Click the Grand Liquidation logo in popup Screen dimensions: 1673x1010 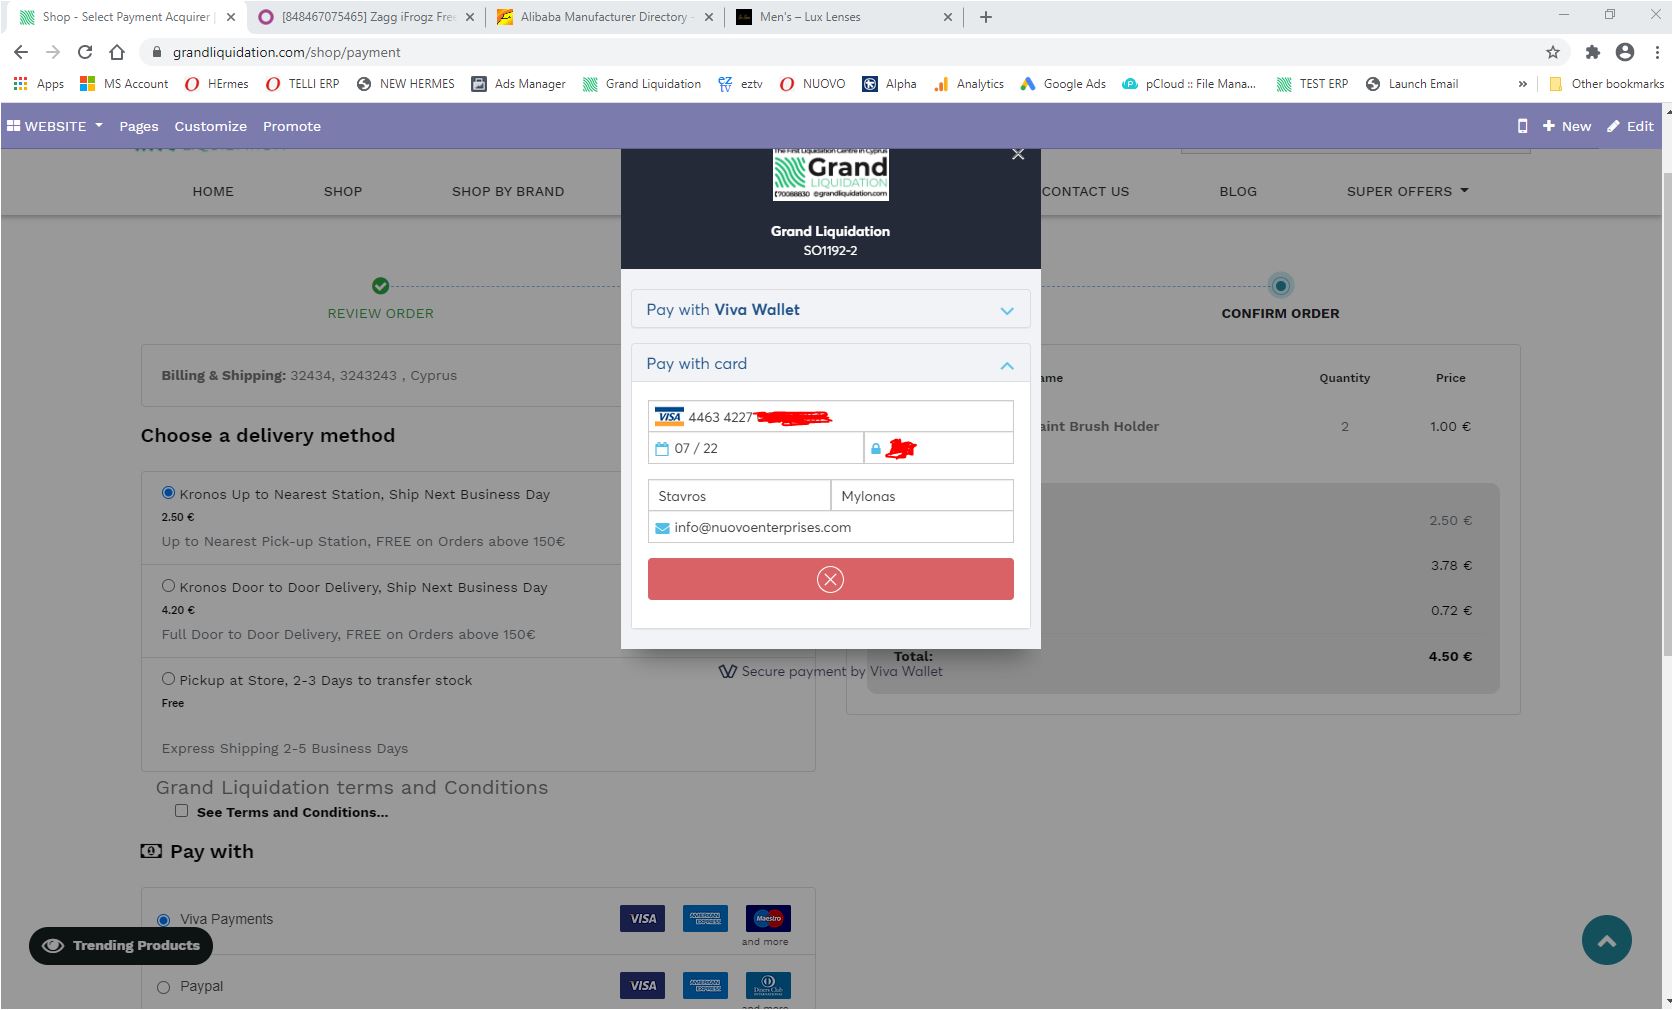click(x=830, y=174)
